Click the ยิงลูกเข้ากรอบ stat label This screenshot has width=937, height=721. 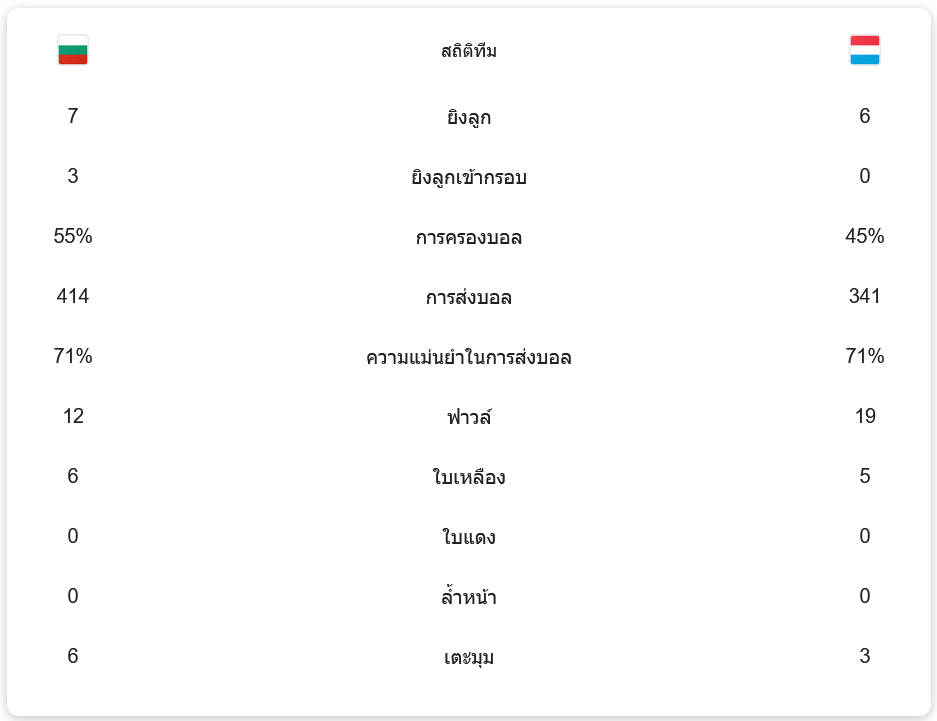468,177
